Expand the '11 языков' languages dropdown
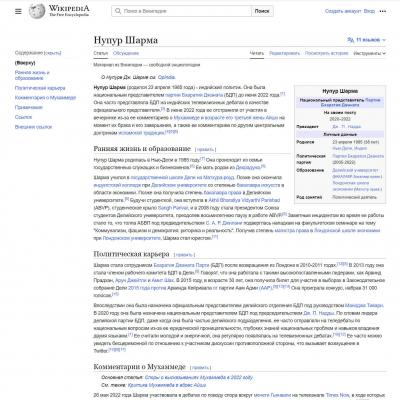 (367, 40)
